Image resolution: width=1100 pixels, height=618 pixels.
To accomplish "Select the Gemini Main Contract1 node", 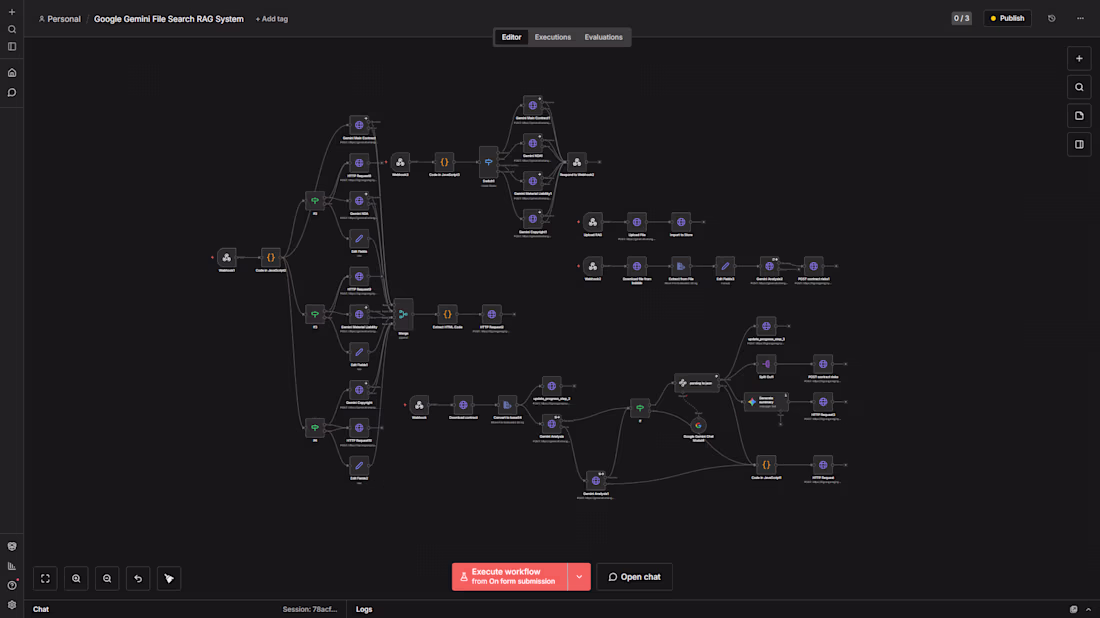I will [x=533, y=105].
